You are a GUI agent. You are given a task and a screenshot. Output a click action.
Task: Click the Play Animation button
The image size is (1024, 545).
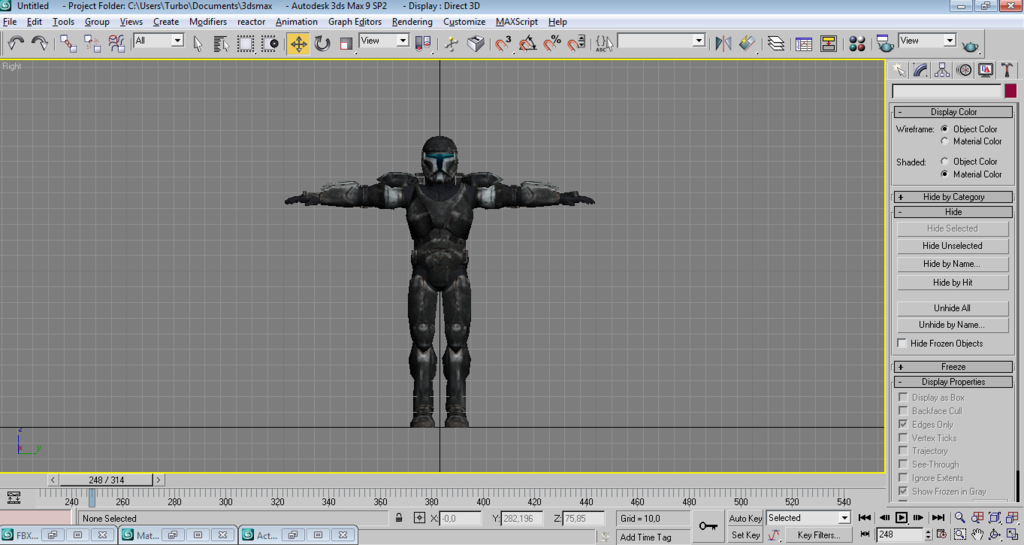(x=901, y=518)
